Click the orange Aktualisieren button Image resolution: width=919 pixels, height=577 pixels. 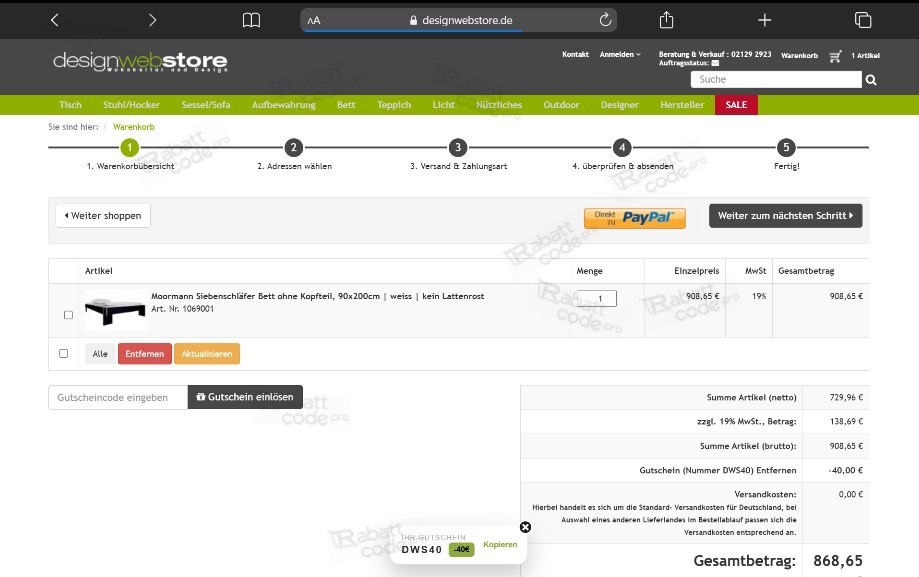207,354
